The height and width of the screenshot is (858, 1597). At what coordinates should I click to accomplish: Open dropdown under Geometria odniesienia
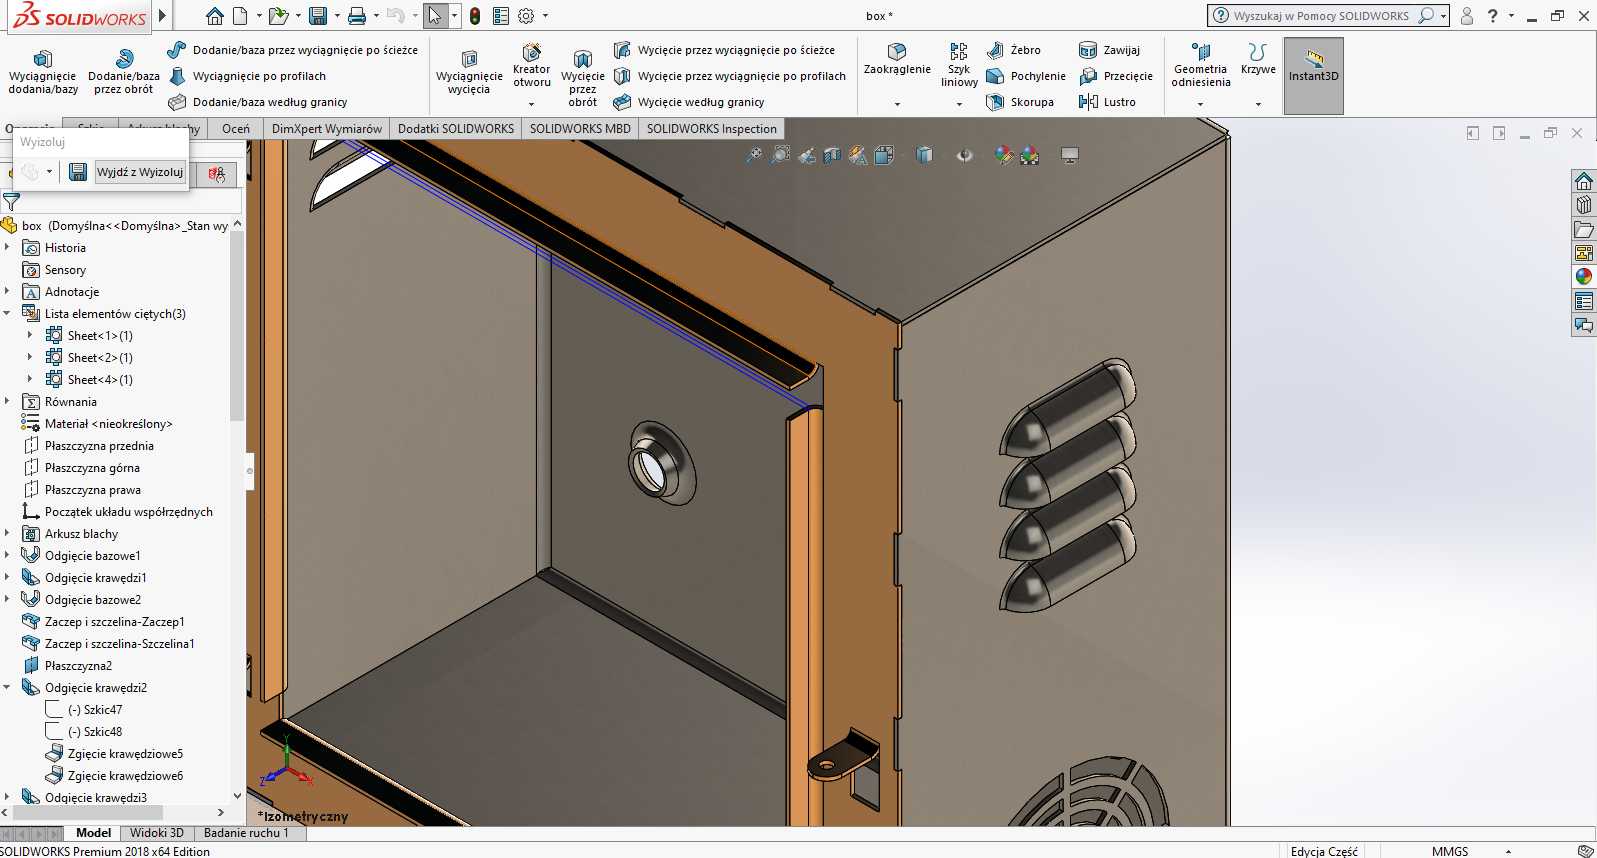click(1201, 103)
